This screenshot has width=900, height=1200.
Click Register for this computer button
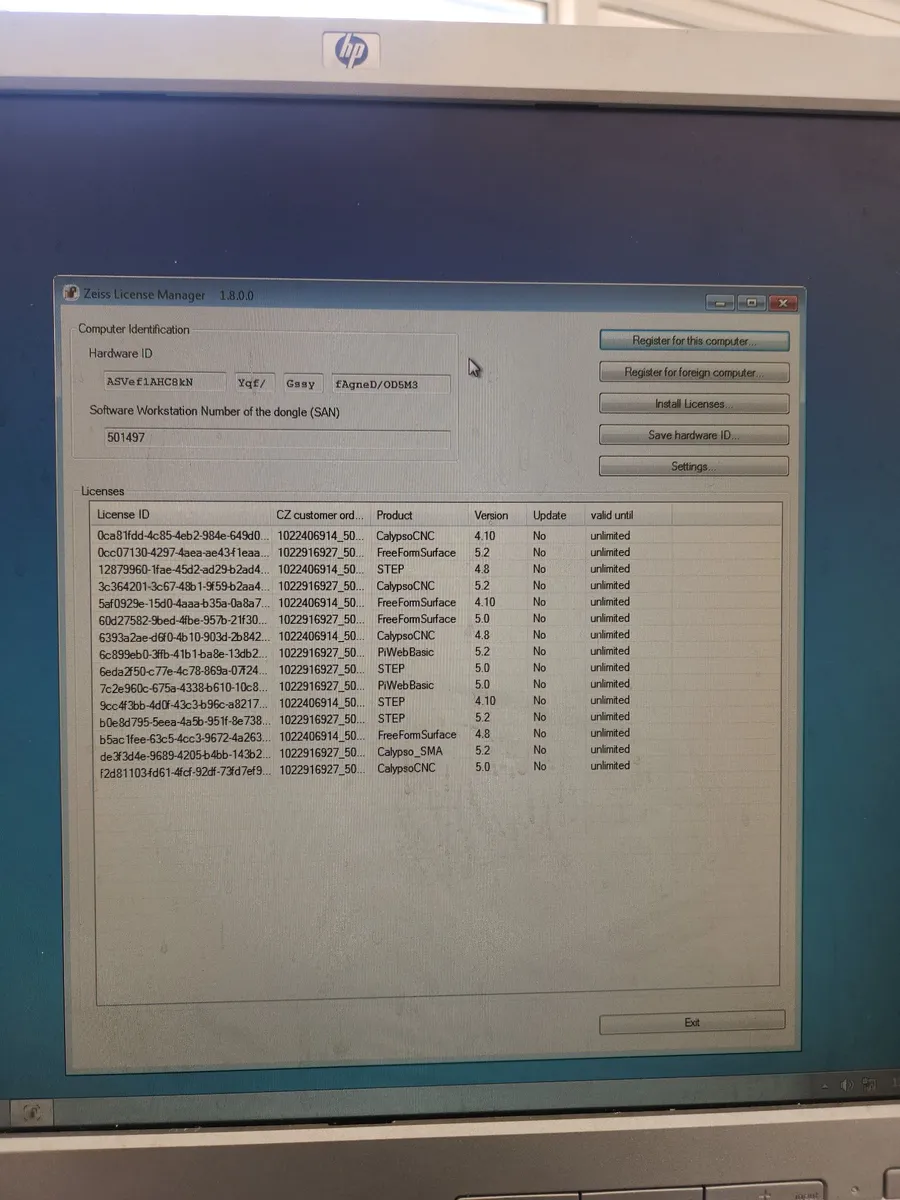[x=694, y=341]
